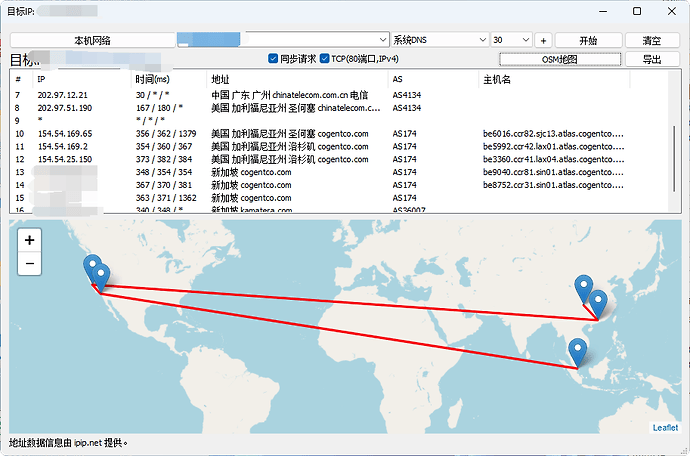Click the map zoom in plus button
This screenshot has height=456, width=690.
point(29,240)
